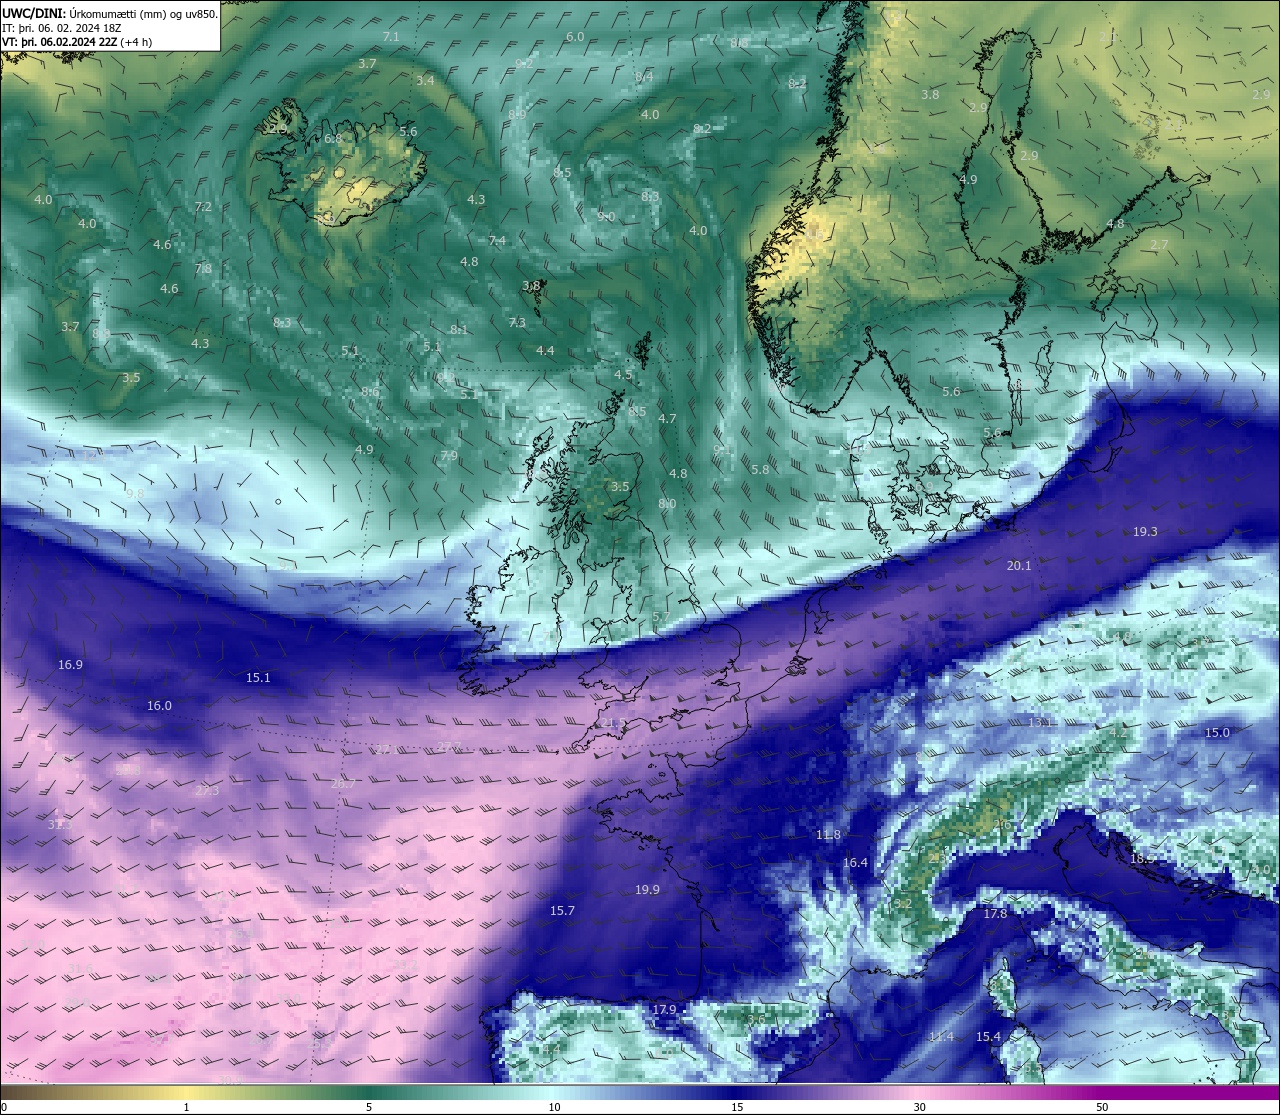
Task: Click the 15.7 value on the map
Action: 562,911
